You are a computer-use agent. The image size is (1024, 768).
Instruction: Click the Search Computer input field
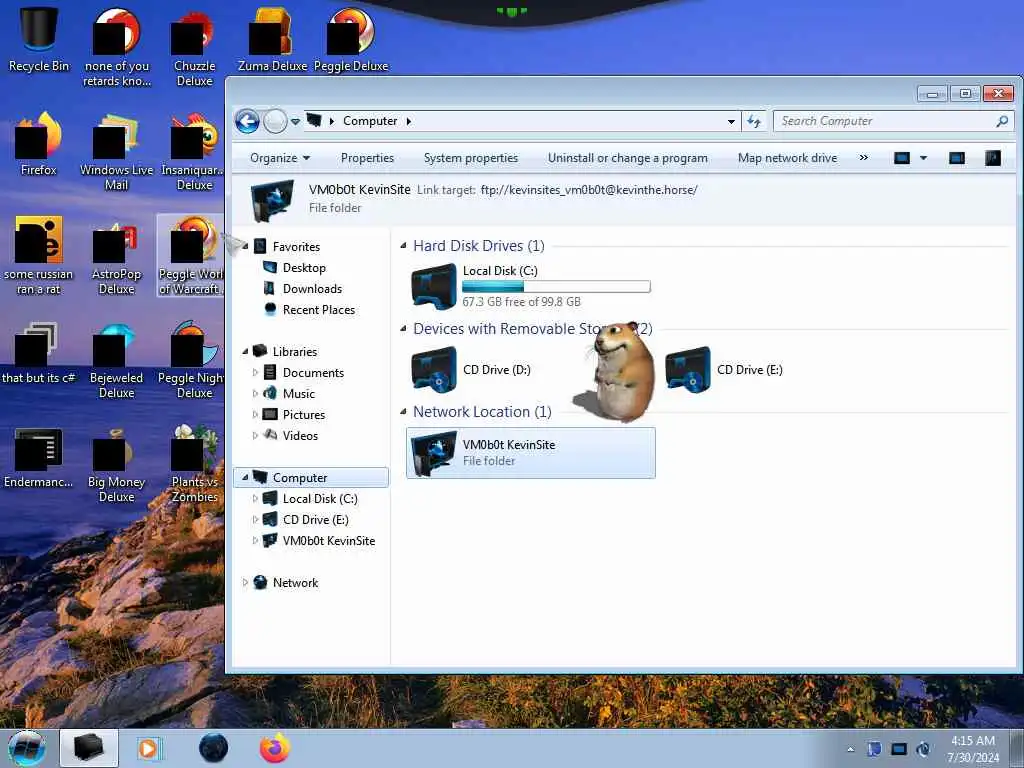click(x=893, y=121)
